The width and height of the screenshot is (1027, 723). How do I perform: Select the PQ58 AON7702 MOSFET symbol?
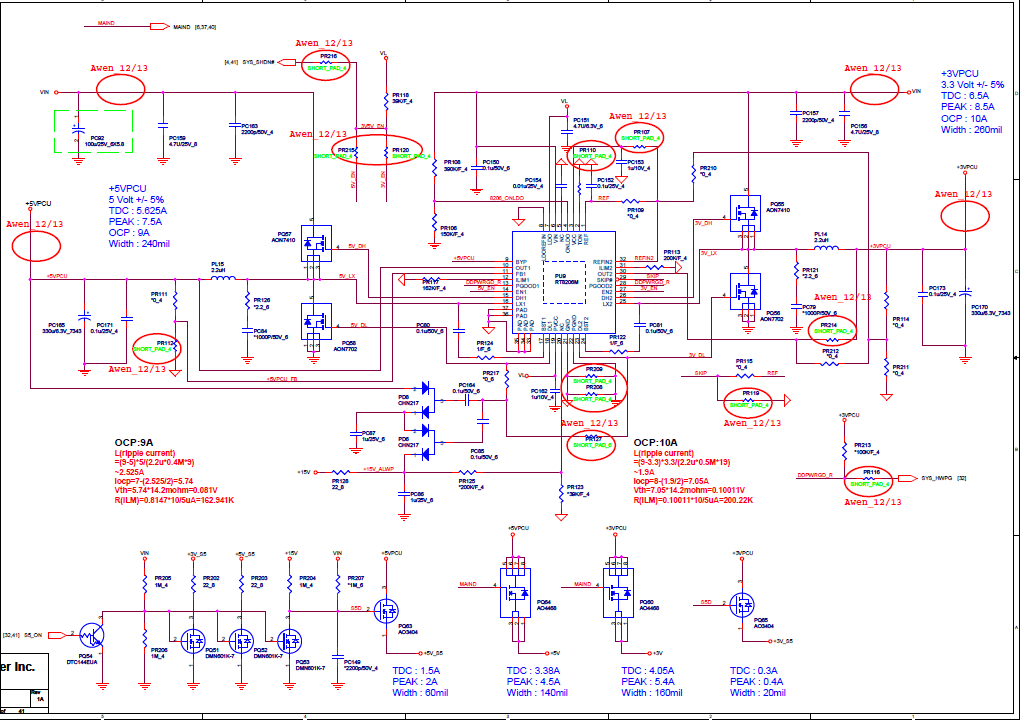[x=316, y=321]
